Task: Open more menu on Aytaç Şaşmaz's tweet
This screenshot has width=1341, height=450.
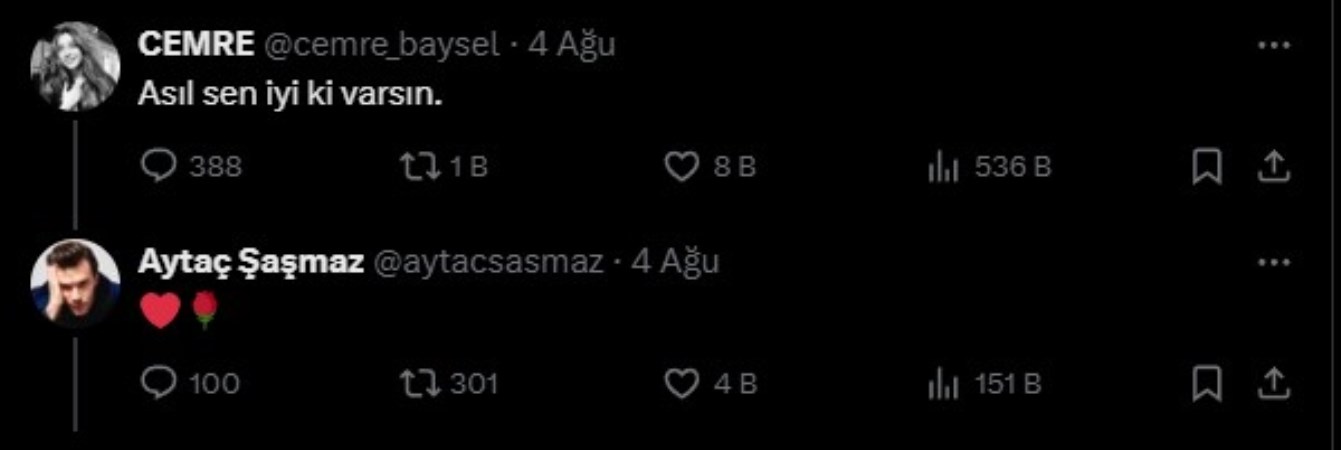Action: [1273, 262]
